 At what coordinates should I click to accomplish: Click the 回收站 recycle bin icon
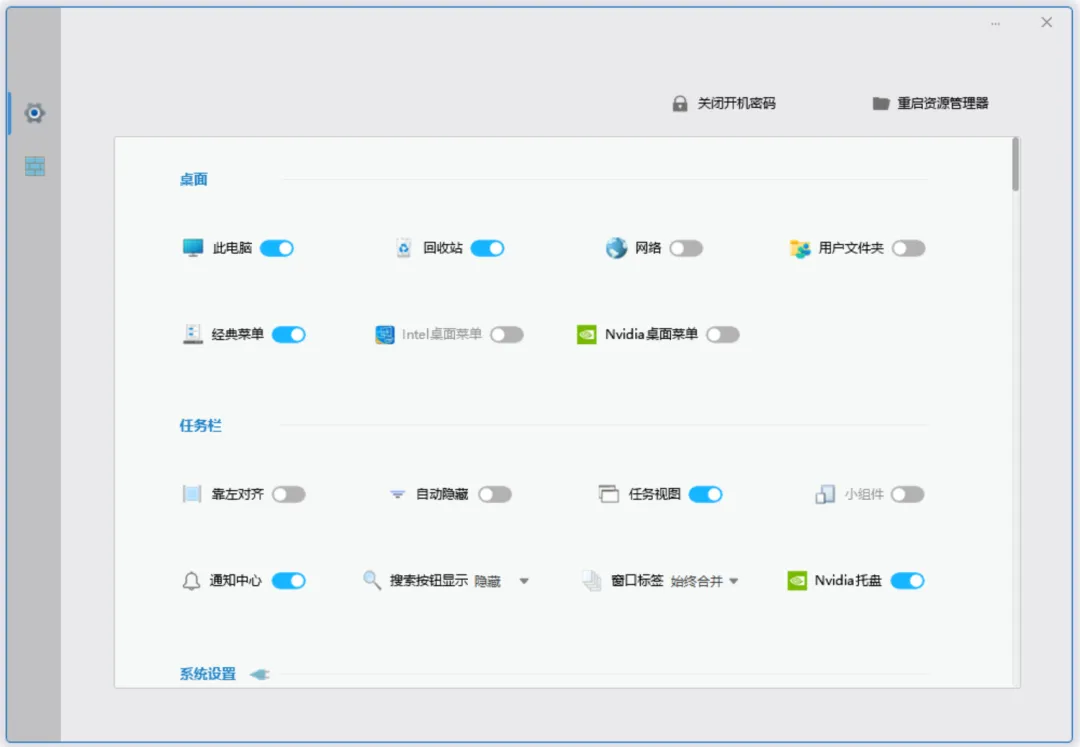point(403,247)
